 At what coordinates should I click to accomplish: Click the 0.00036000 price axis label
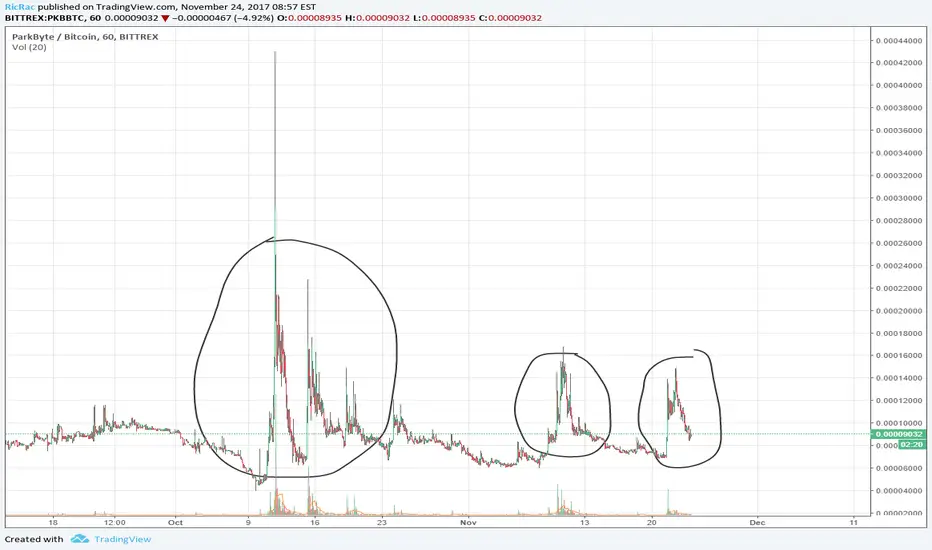tap(899, 131)
